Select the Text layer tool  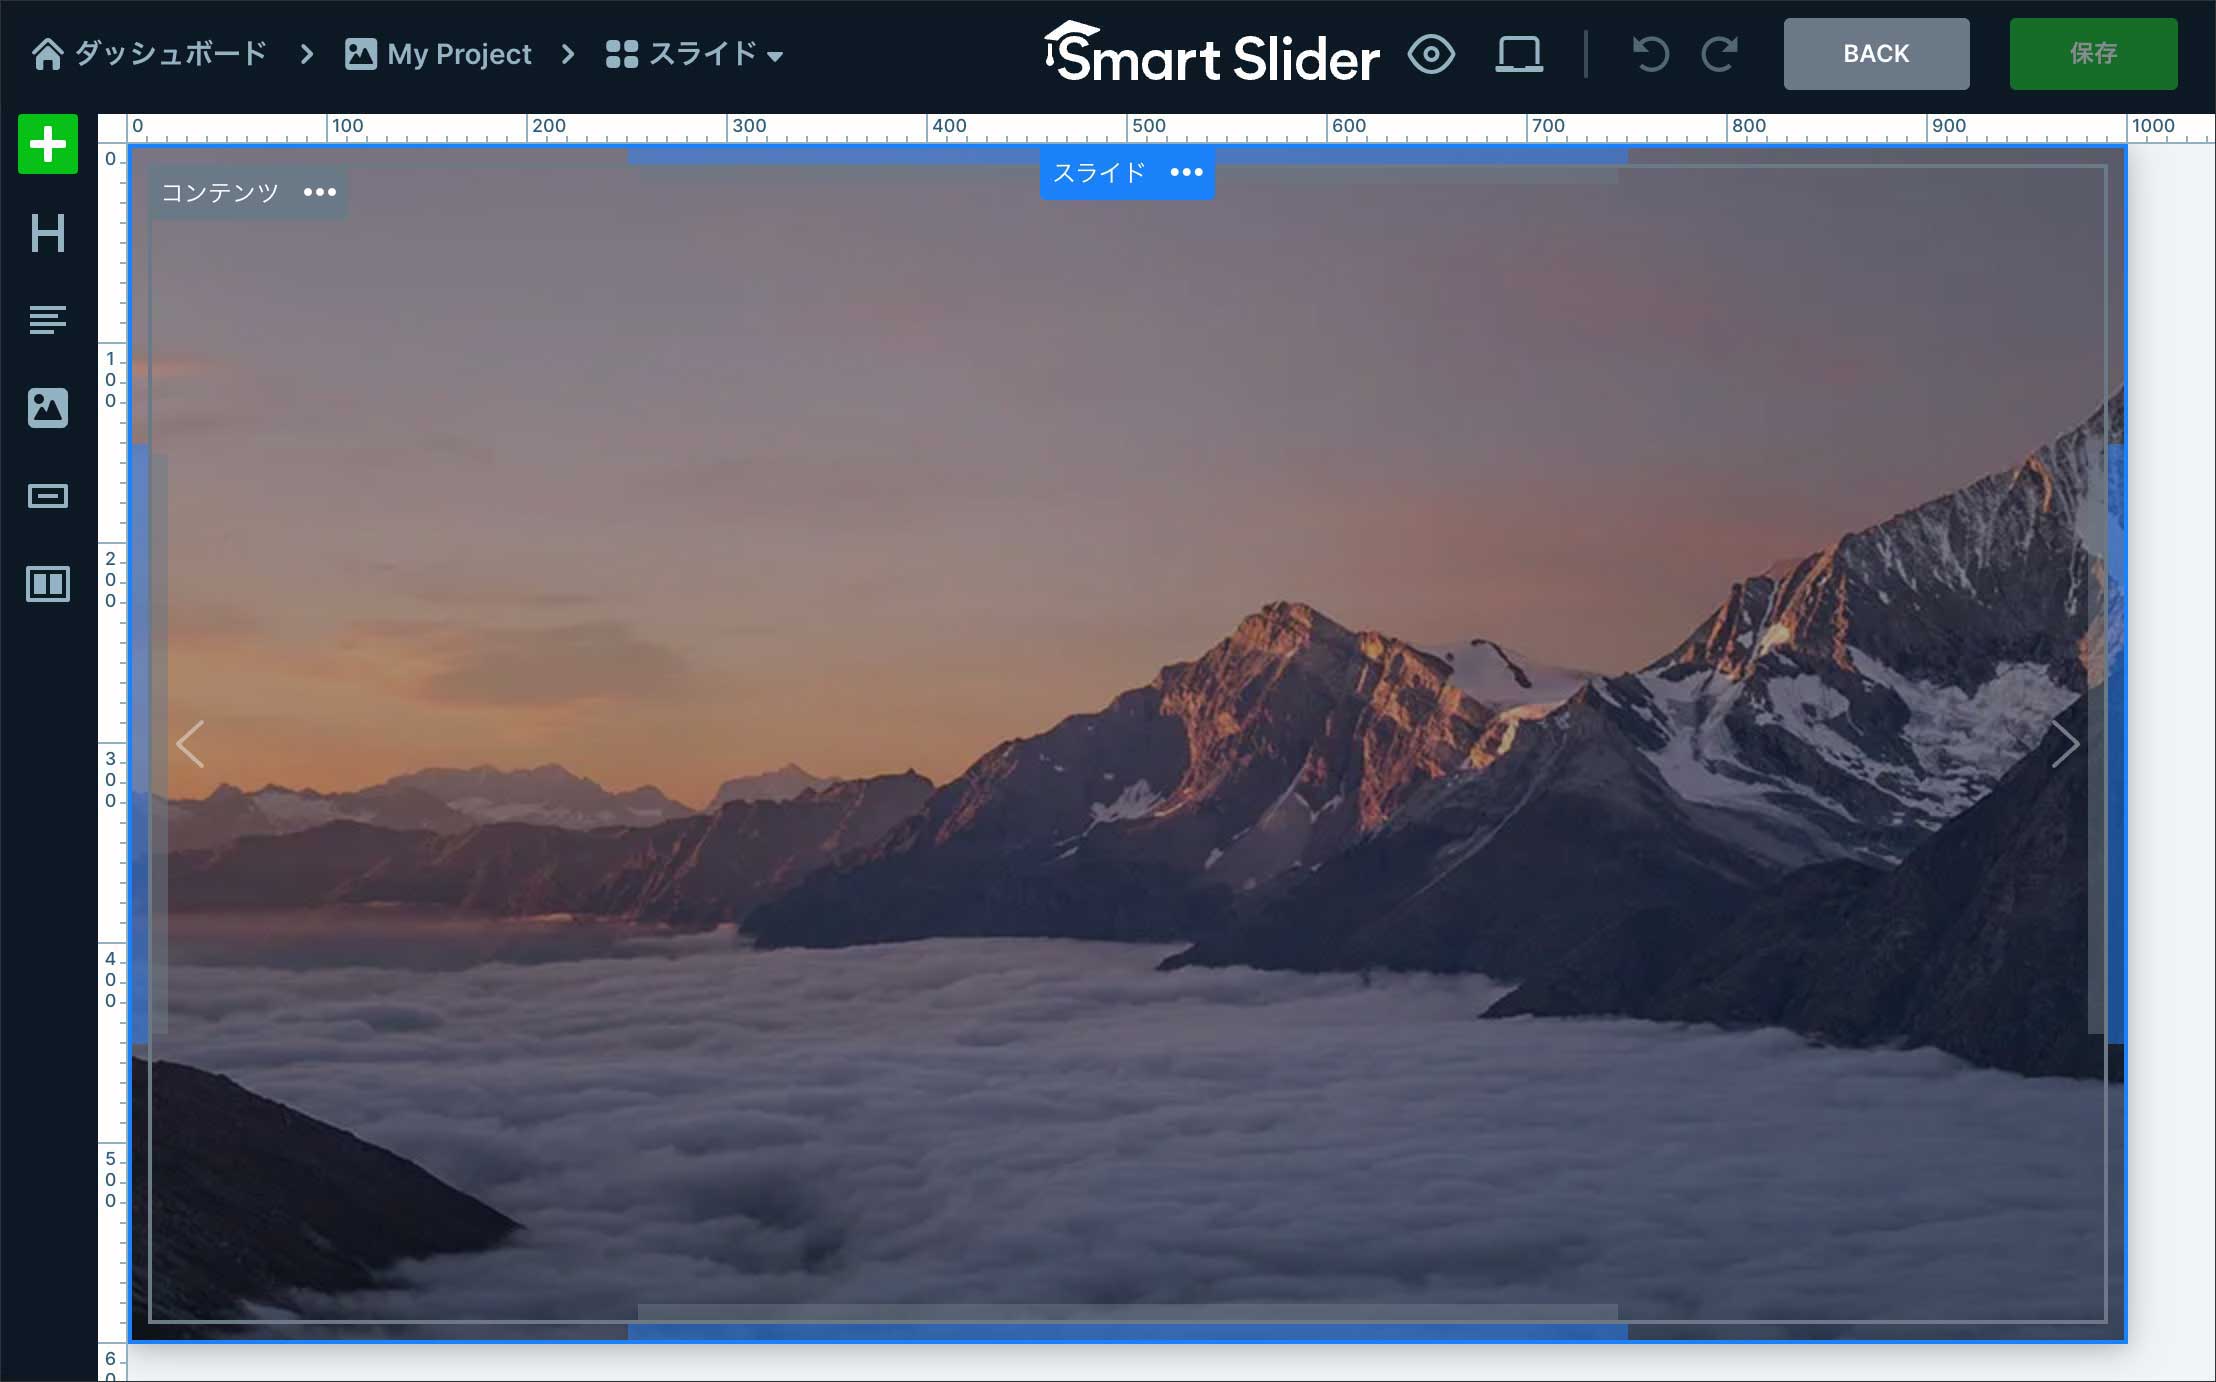point(48,320)
